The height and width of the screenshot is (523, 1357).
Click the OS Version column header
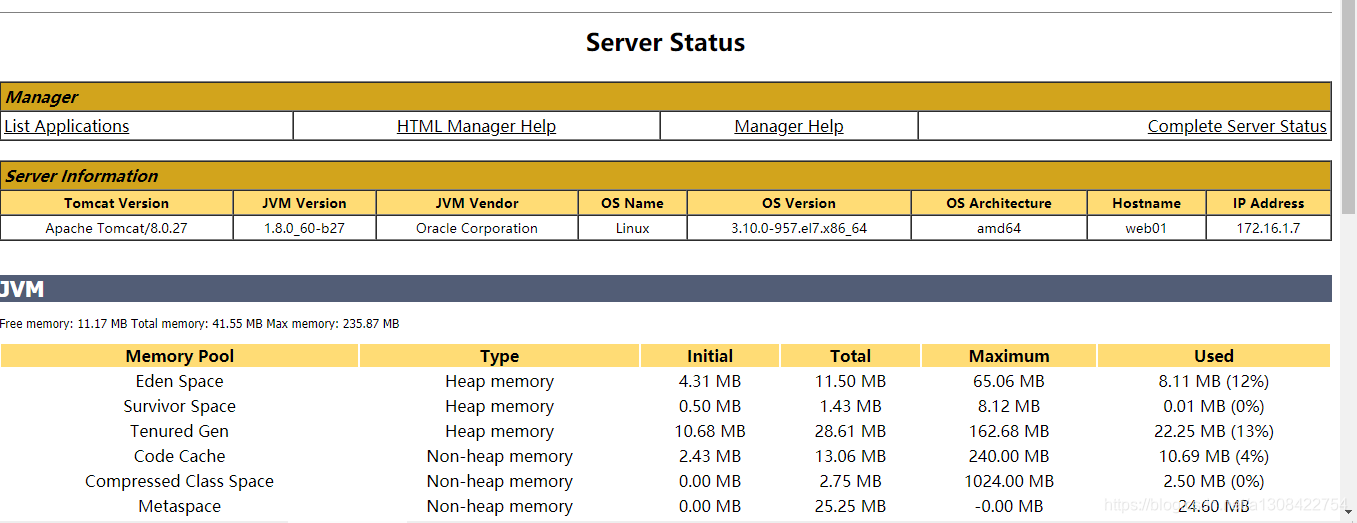799,203
